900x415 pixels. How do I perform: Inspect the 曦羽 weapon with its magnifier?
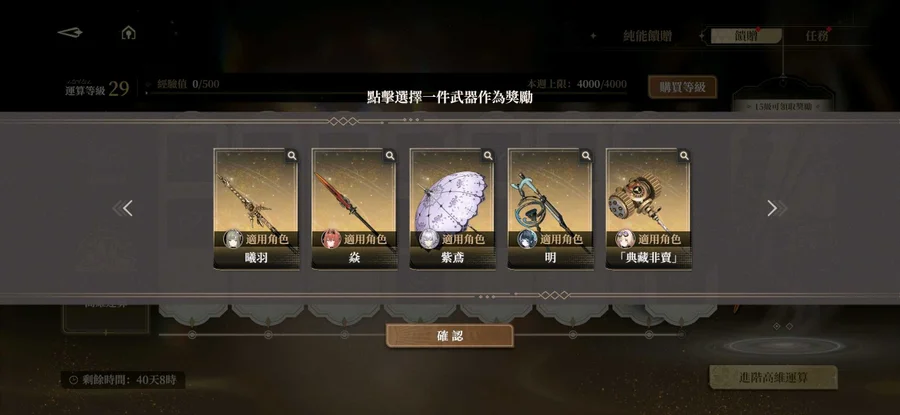pyautogui.click(x=292, y=156)
